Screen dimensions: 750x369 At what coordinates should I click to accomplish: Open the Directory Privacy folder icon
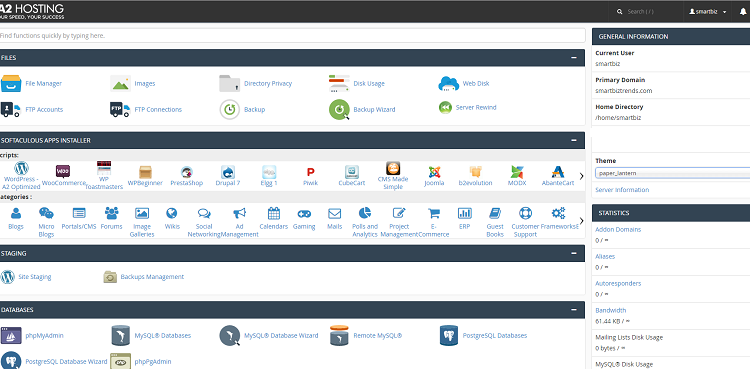tap(230, 83)
